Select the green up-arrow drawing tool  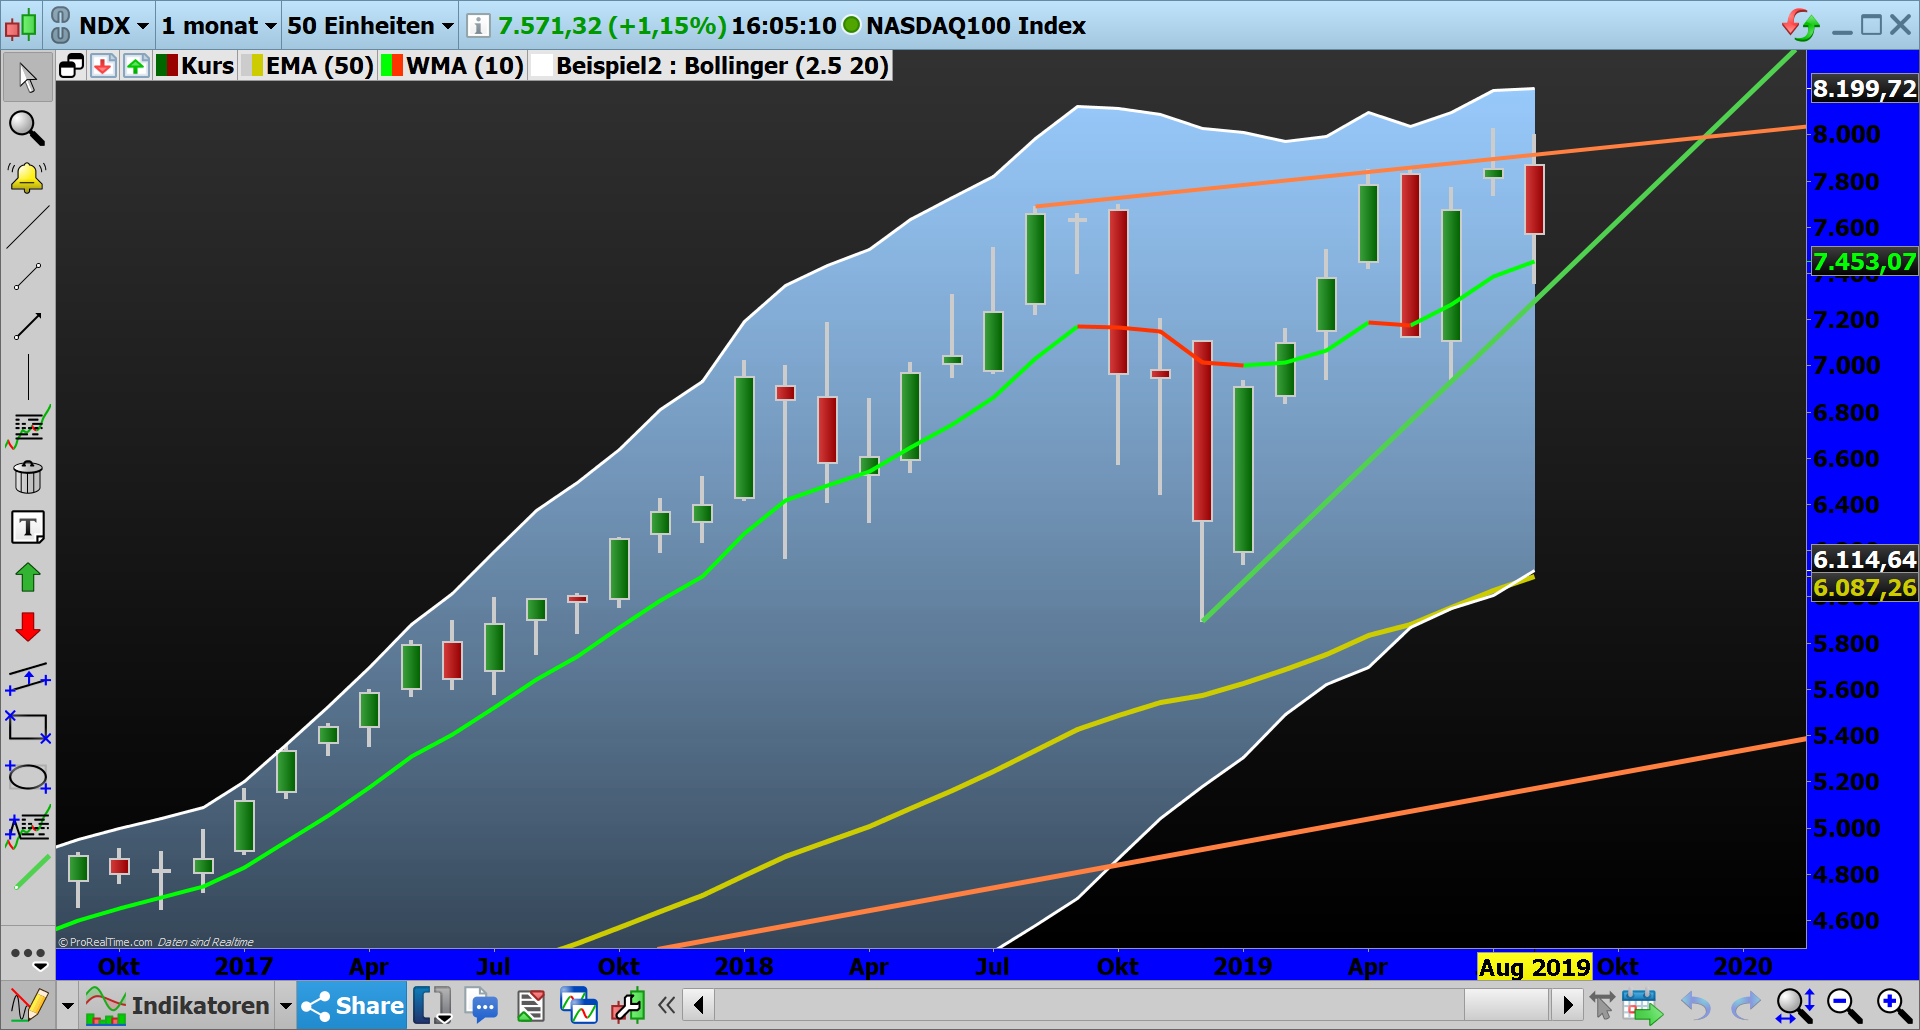point(28,577)
